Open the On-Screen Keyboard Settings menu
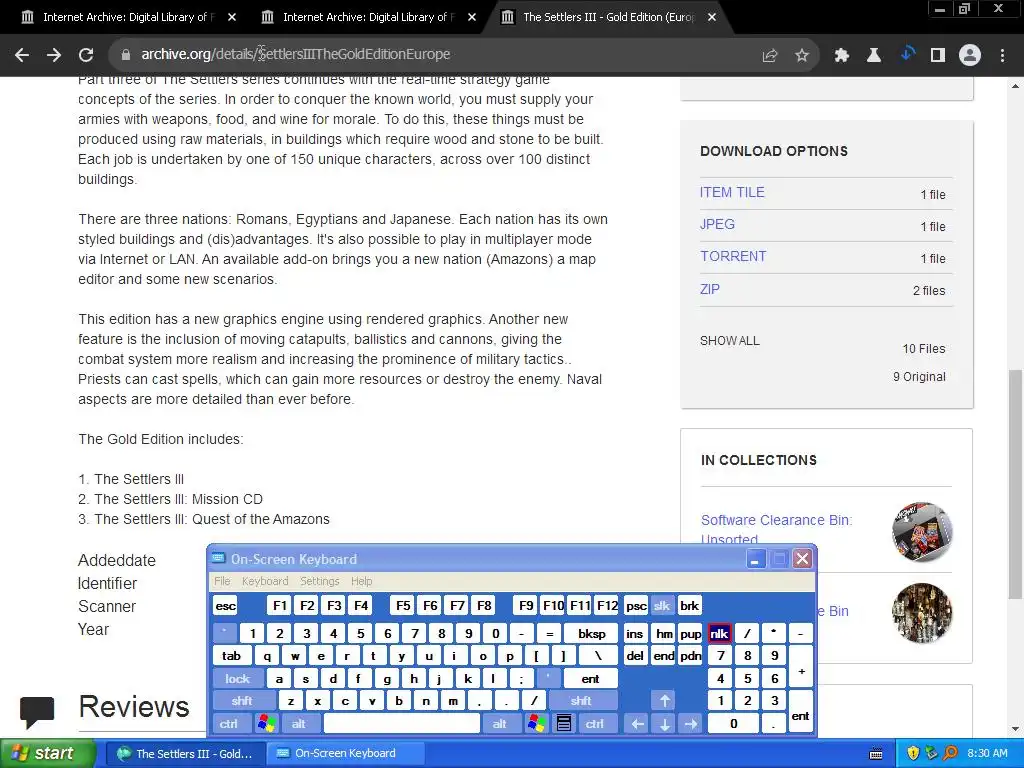This screenshot has width=1024, height=768. 319,581
